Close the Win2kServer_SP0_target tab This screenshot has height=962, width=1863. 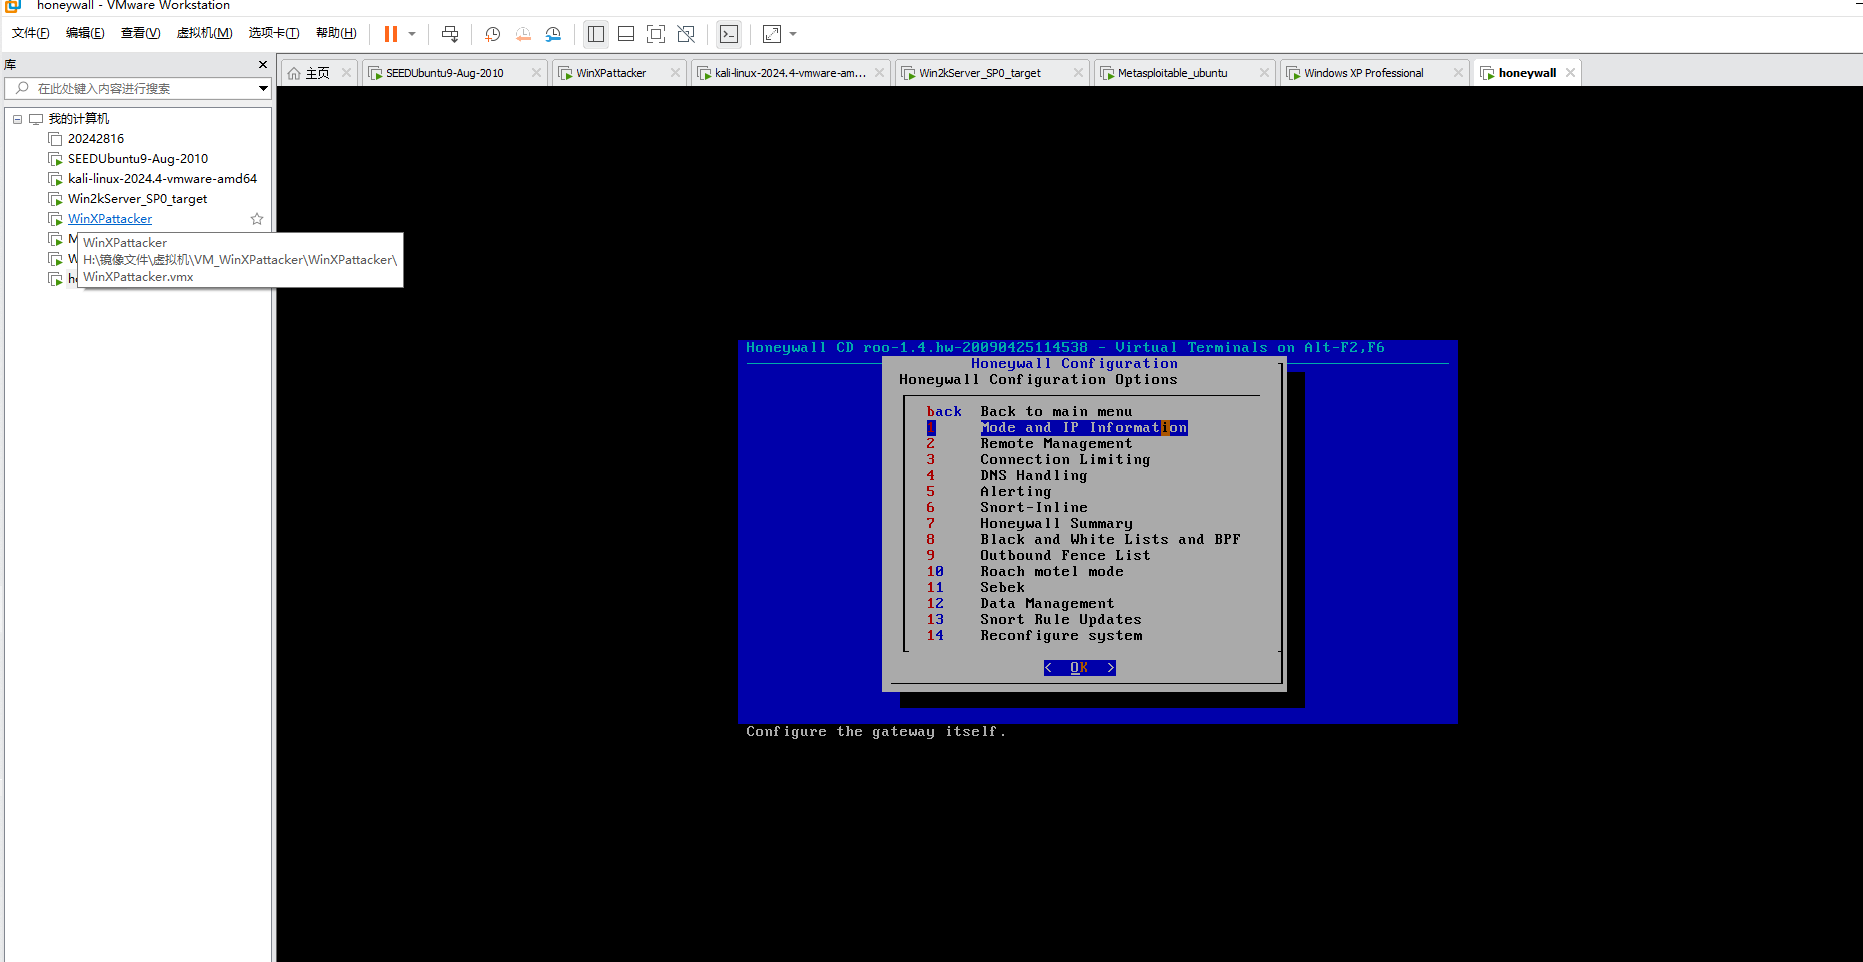tap(1078, 73)
